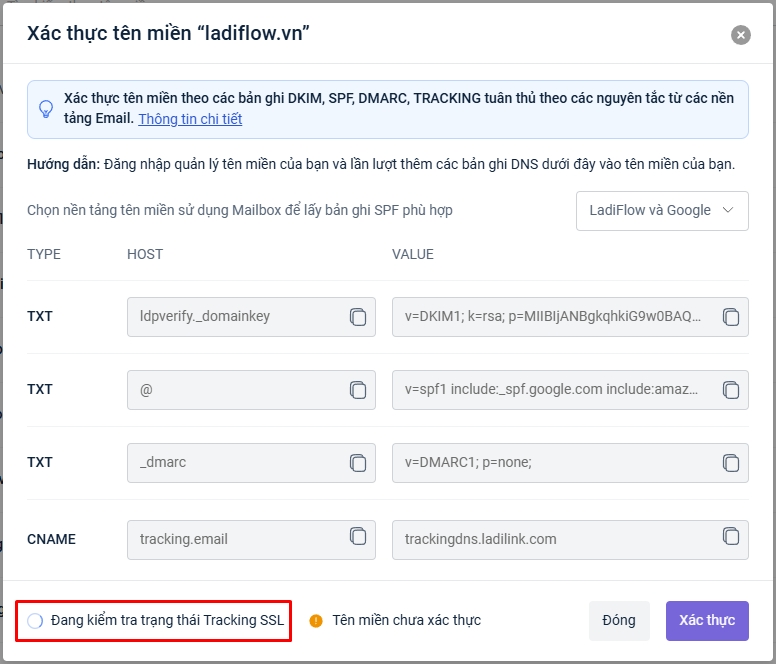Copy the @ host entry
Viewport: 776px width, 664px height.
358,390
